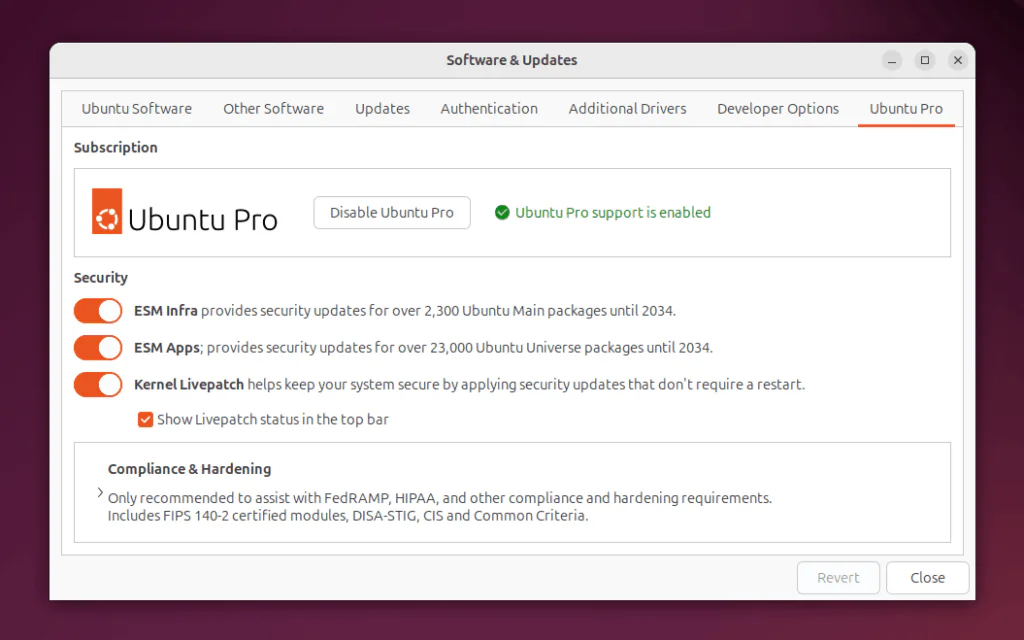The height and width of the screenshot is (640, 1024).
Task: Expand the Compliance & Hardening section
Action: (x=100, y=492)
